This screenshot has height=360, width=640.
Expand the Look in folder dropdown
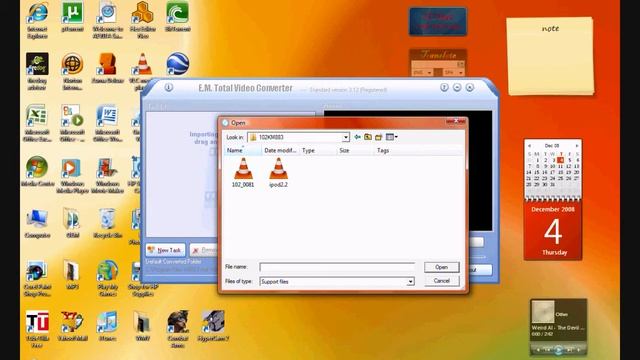click(x=346, y=137)
